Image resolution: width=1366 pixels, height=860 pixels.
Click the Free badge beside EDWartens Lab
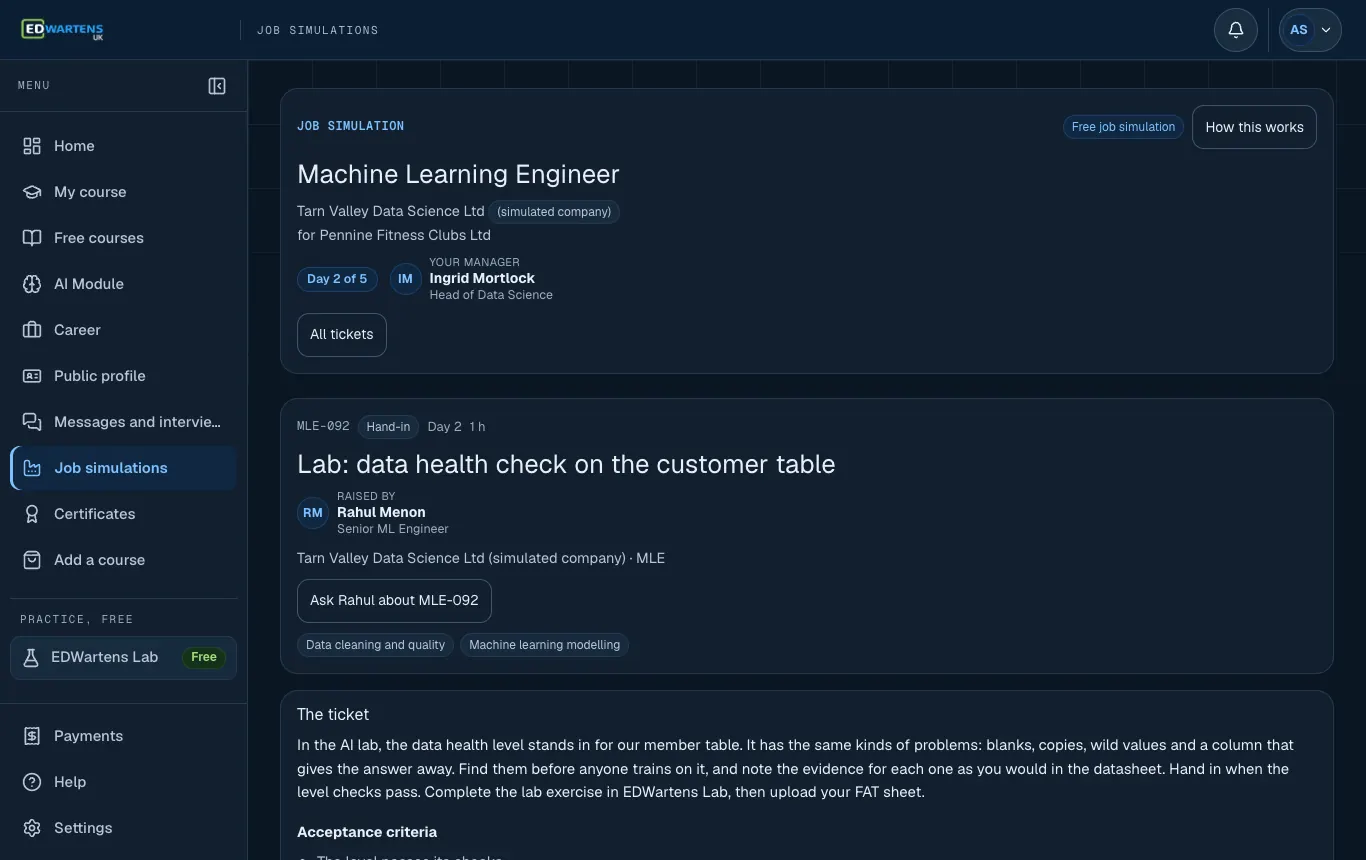coord(204,657)
